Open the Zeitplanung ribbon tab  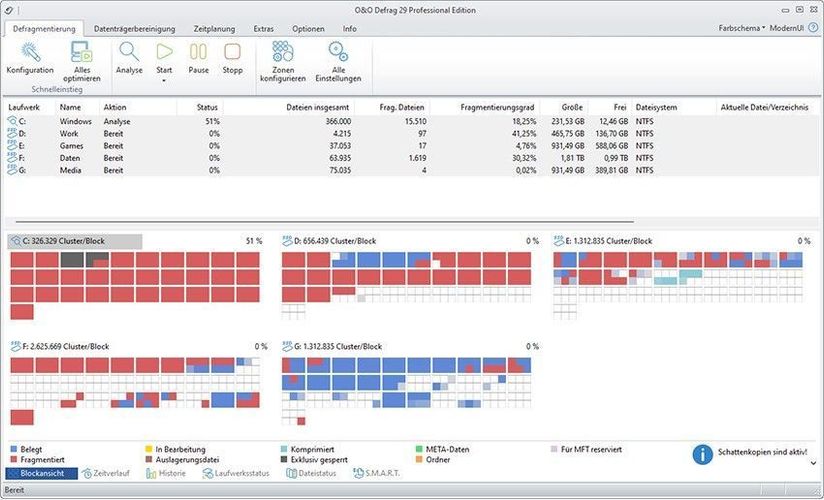pyautogui.click(x=214, y=29)
